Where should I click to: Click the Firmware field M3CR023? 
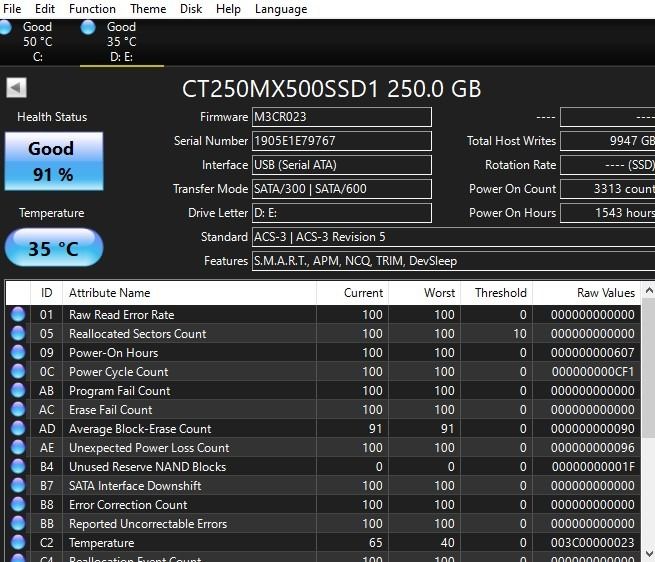pyautogui.click(x=342, y=117)
